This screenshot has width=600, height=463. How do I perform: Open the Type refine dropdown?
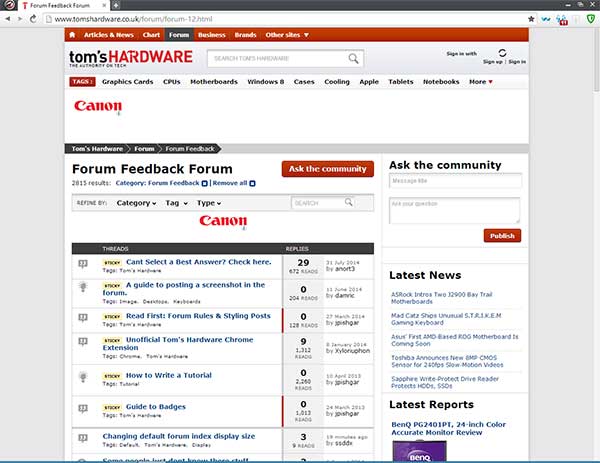[x=208, y=203]
